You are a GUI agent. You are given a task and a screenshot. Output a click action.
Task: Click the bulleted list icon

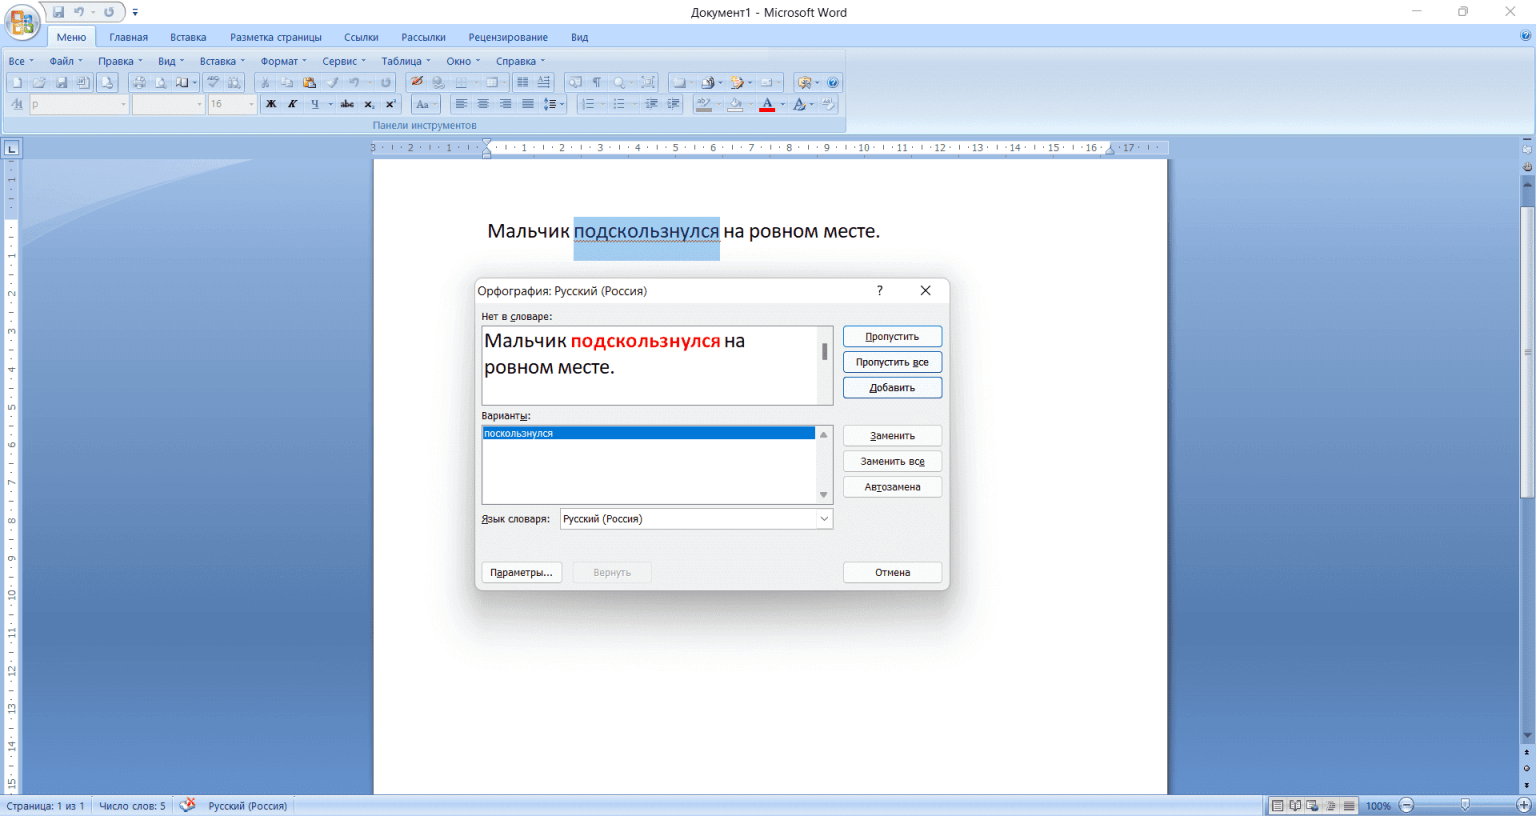click(619, 104)
